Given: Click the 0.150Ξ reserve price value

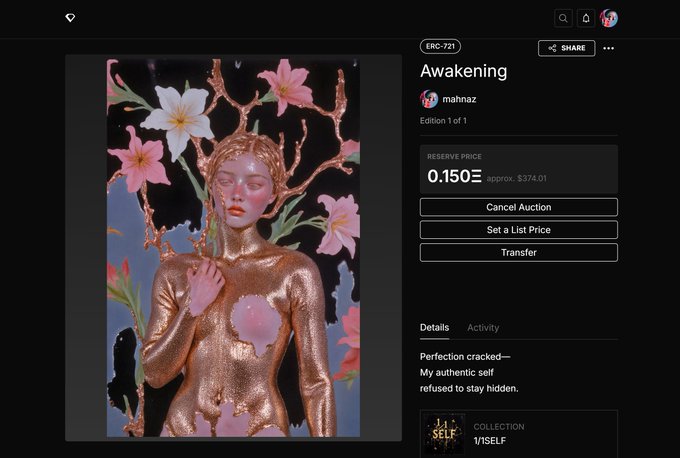Looking at the screenshot, I should 454,176.
